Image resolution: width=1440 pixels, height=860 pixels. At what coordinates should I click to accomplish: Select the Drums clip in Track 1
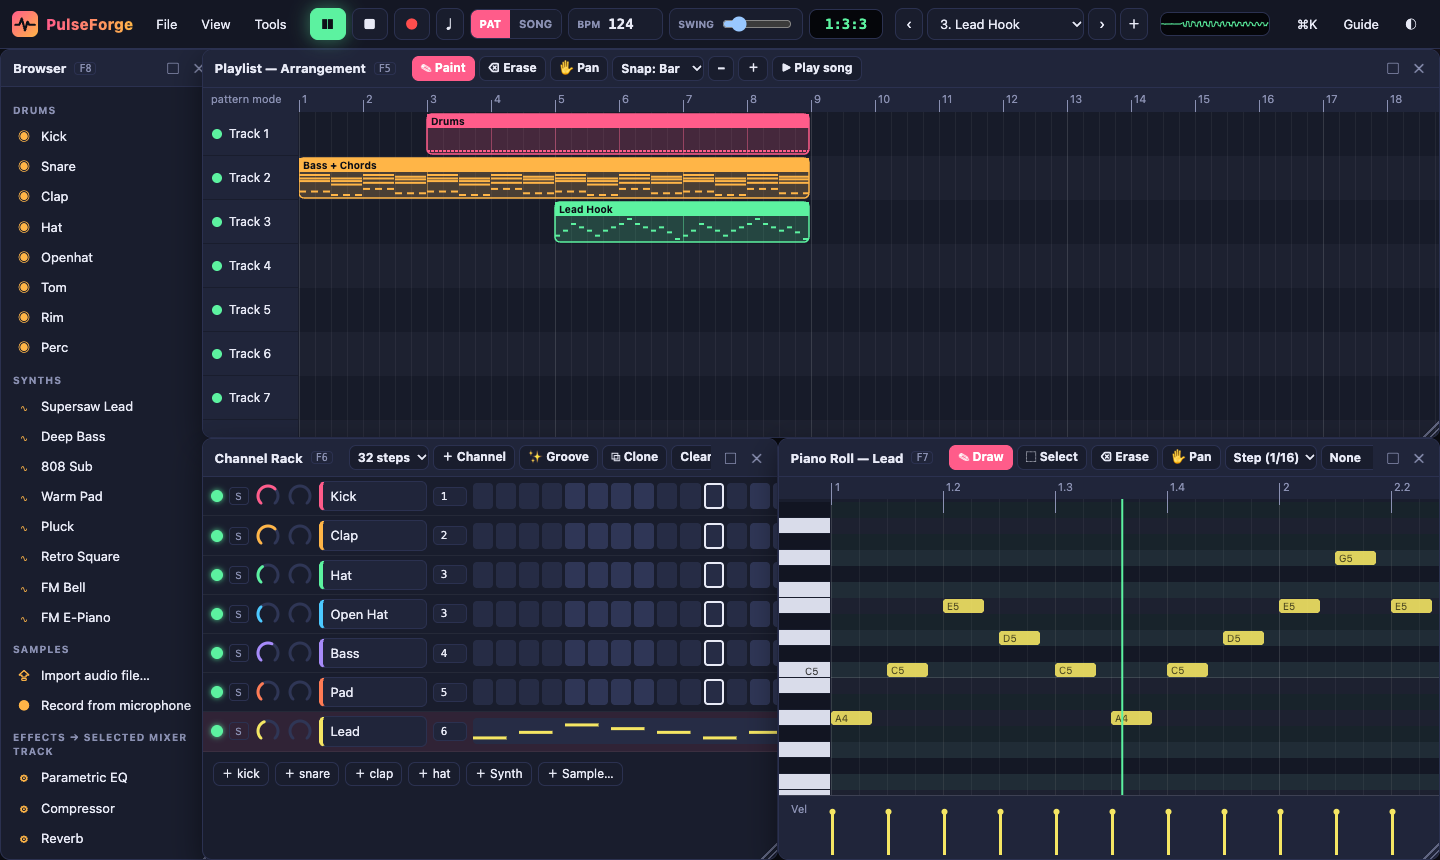point(618,134)
